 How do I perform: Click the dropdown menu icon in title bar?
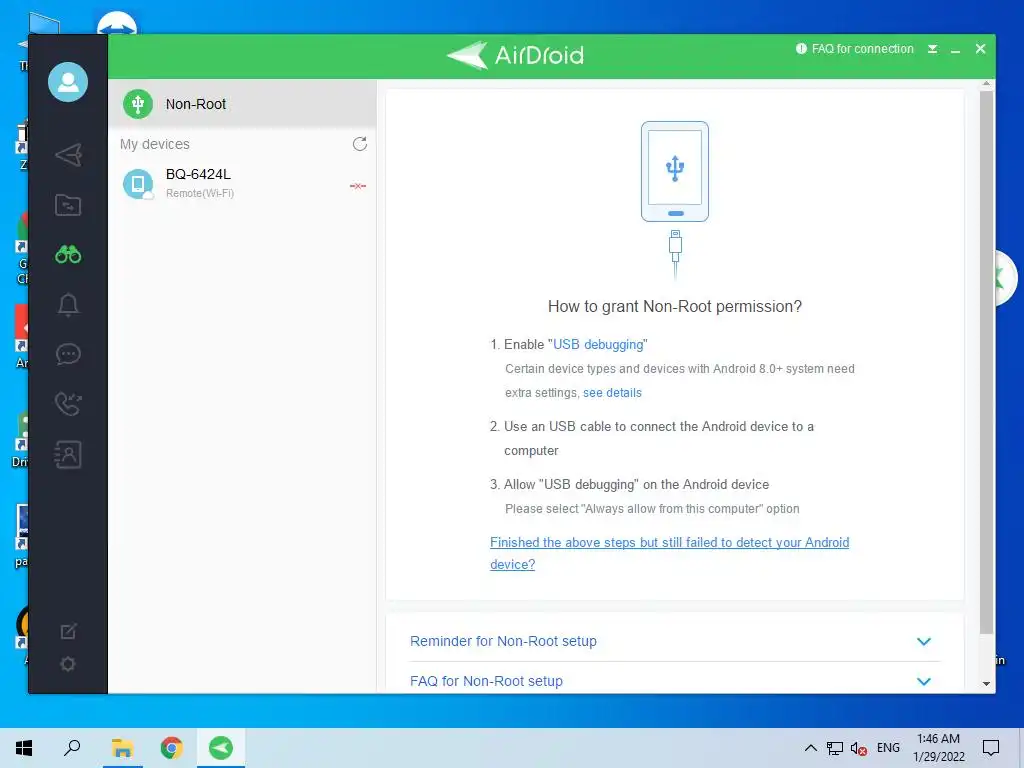coord(933,49)
